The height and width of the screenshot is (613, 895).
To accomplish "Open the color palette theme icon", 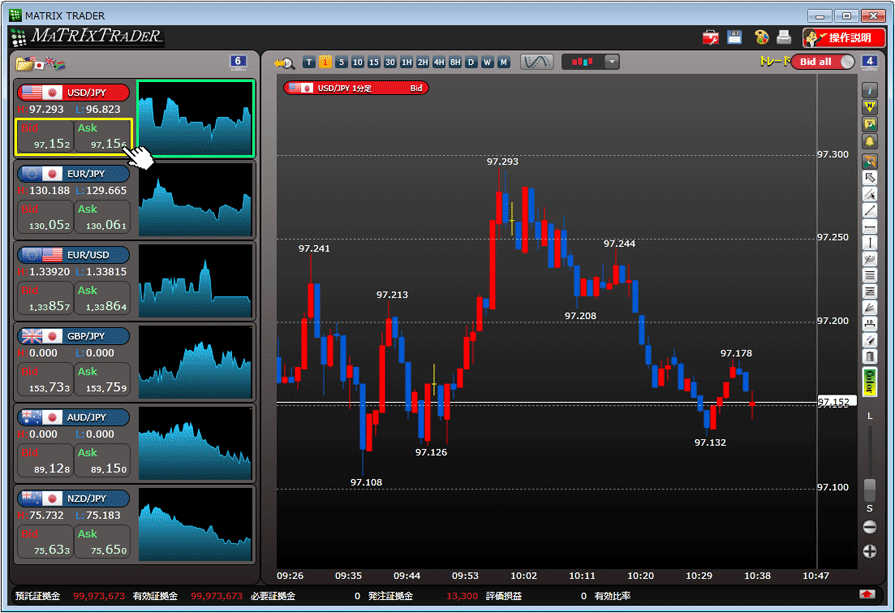I will click(761, 38).
